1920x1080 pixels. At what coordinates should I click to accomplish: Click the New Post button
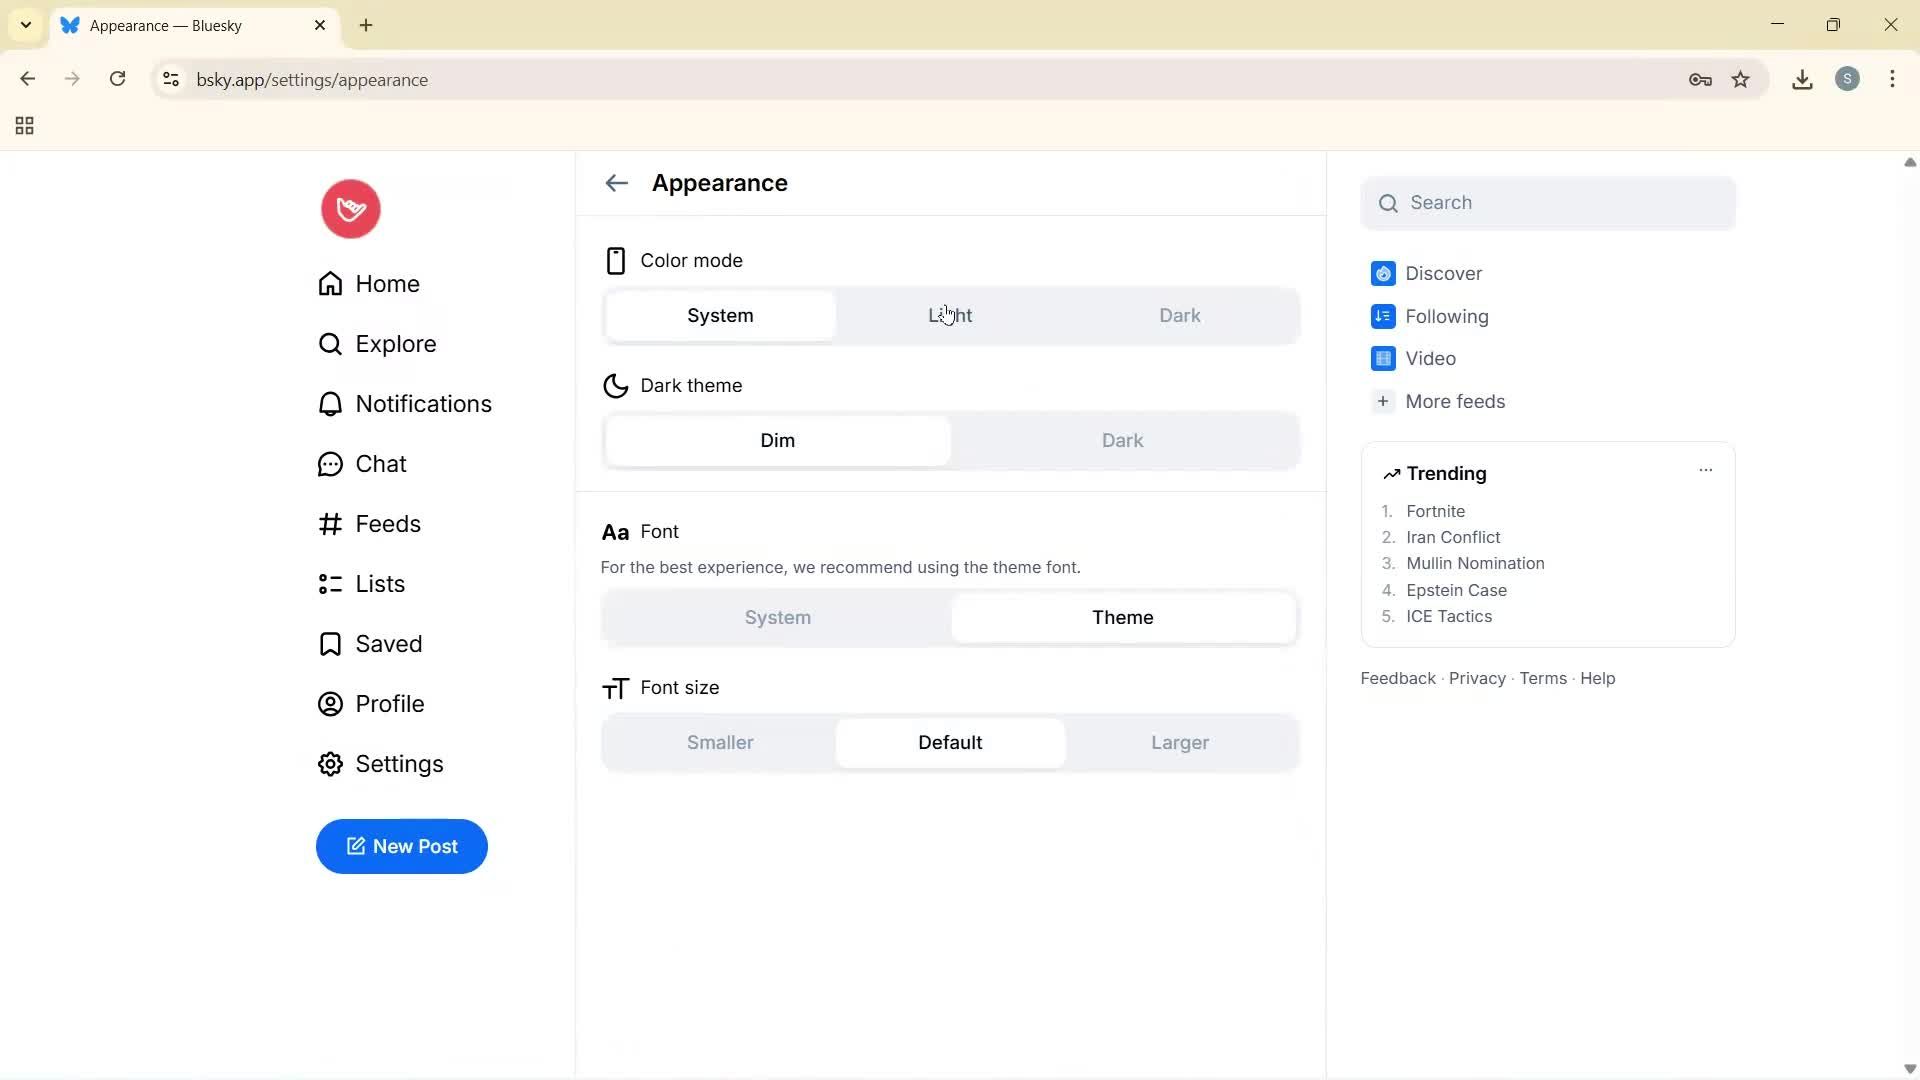[x=401, y=846]
